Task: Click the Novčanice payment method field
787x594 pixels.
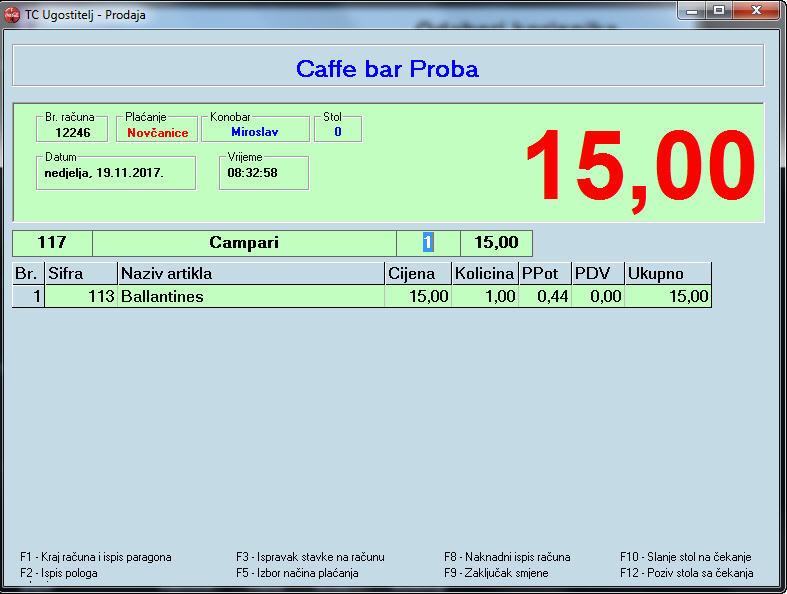Action: pyautogui.click(x=157, y=132)
